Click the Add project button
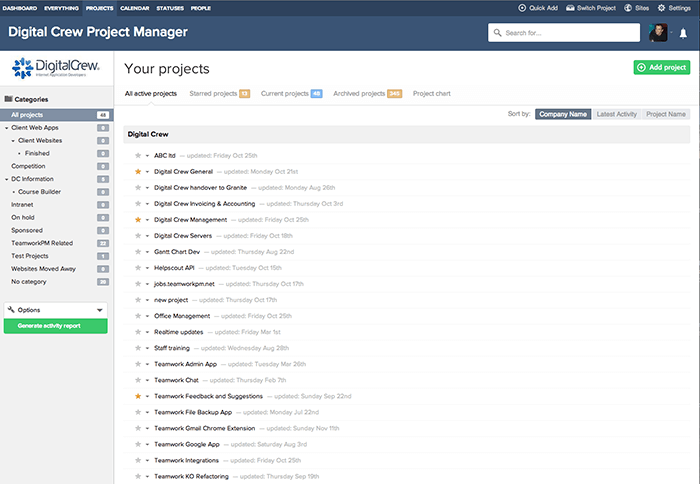This screenshot has width=700, height=484. click(662, 67)
